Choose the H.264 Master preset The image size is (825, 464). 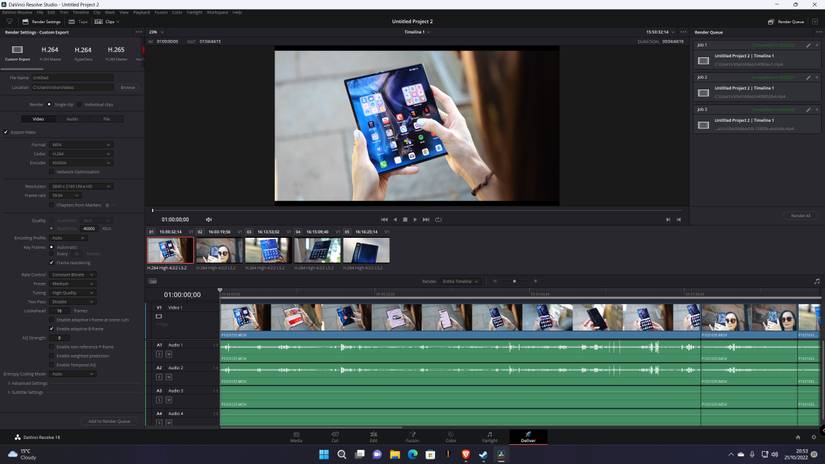pyautogui.click(x=50, y=53)
